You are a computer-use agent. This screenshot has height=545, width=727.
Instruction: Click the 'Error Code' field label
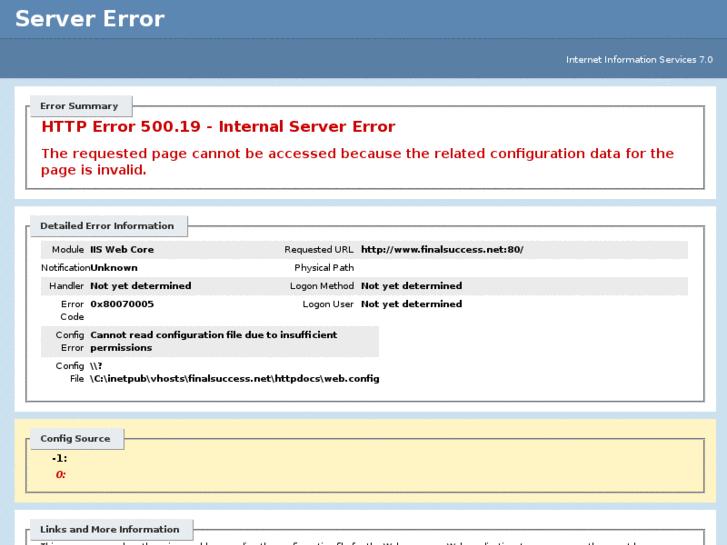point(72,310)
